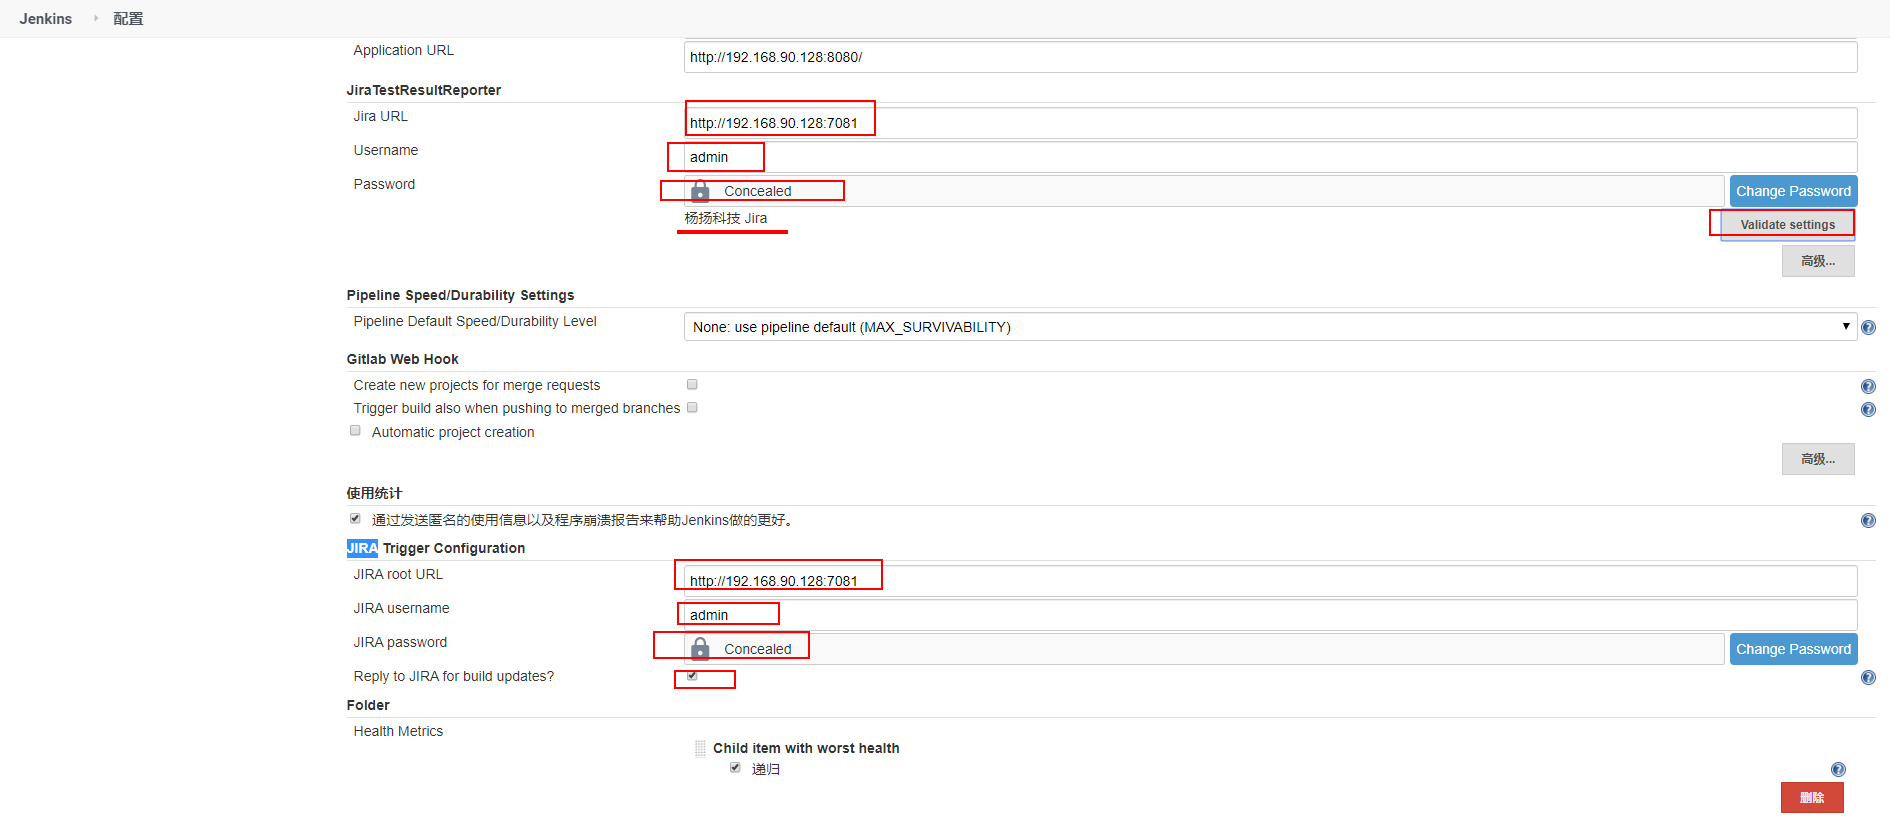Expand 高级 options under JiraTestResultReporter
Screen dimensions: 1890x833
(x=1818, y=261)
